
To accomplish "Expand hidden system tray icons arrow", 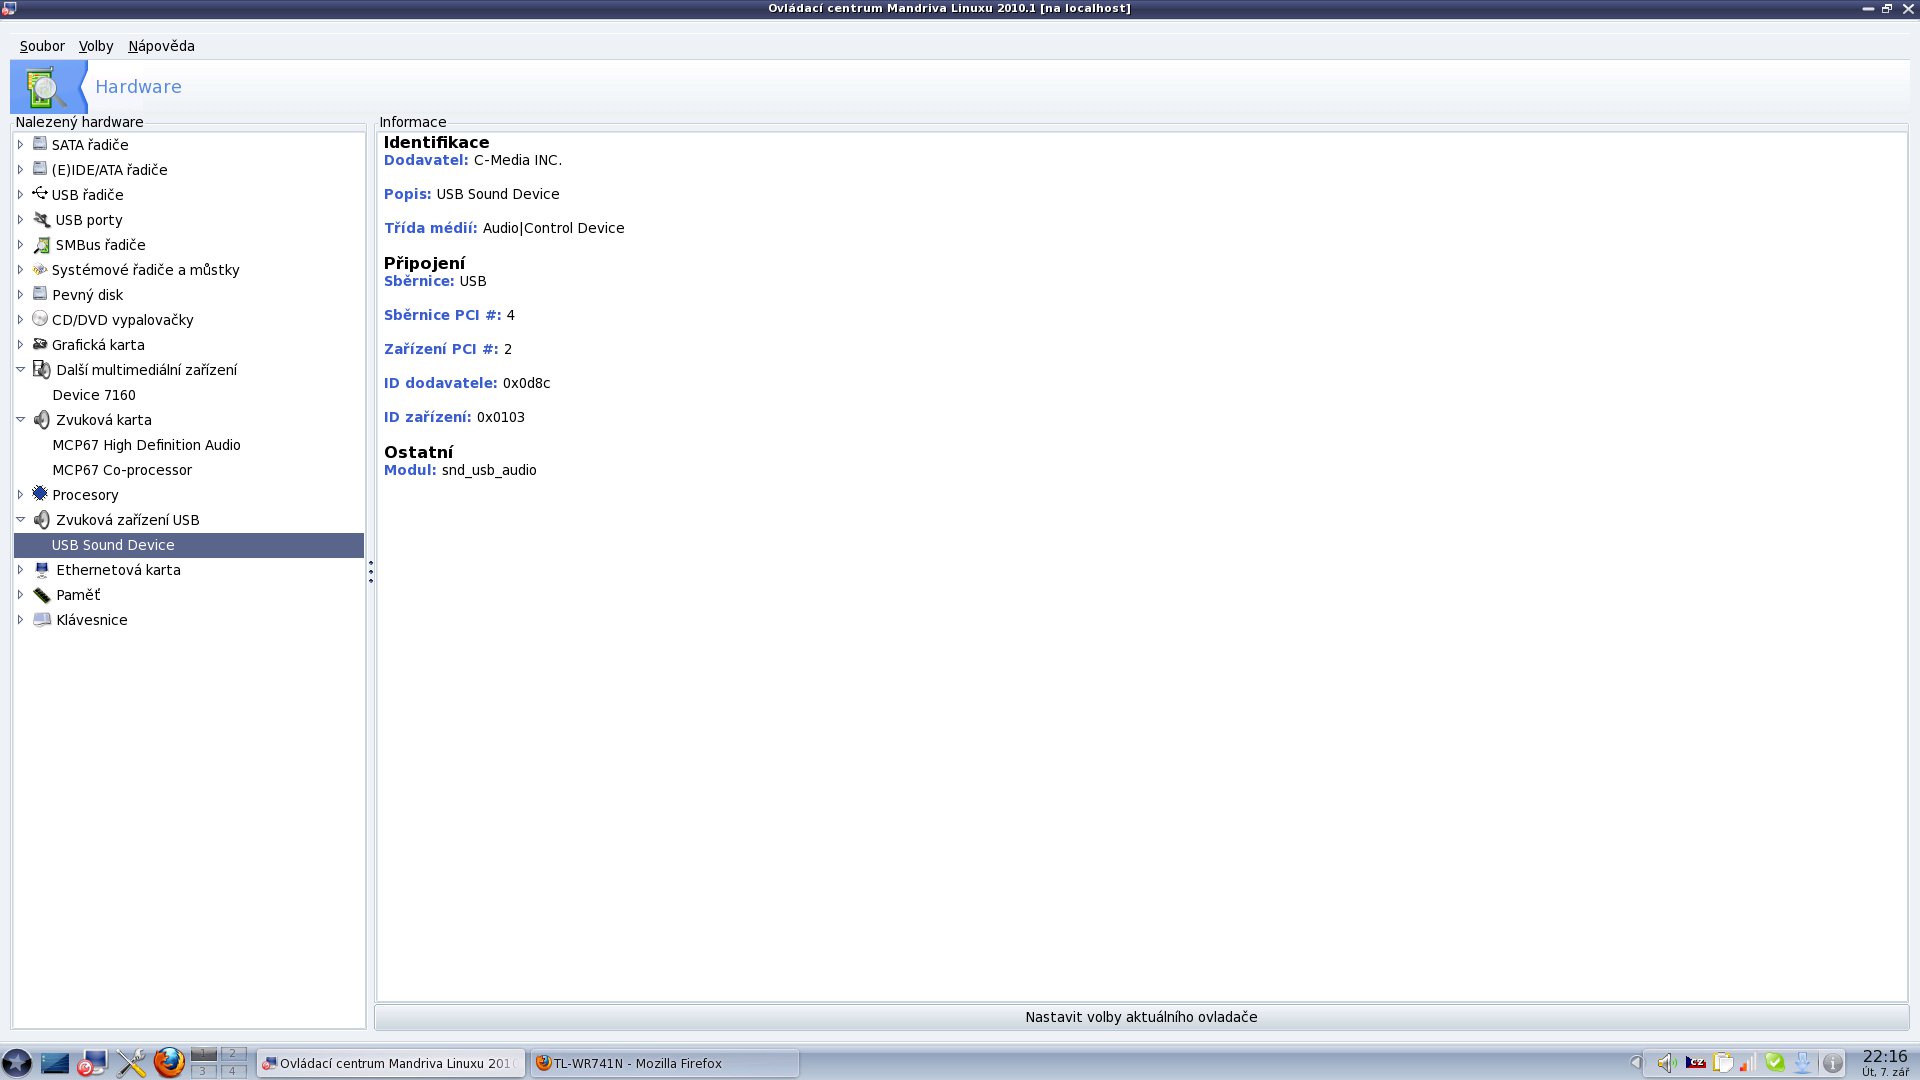I will point(1636,1063).
